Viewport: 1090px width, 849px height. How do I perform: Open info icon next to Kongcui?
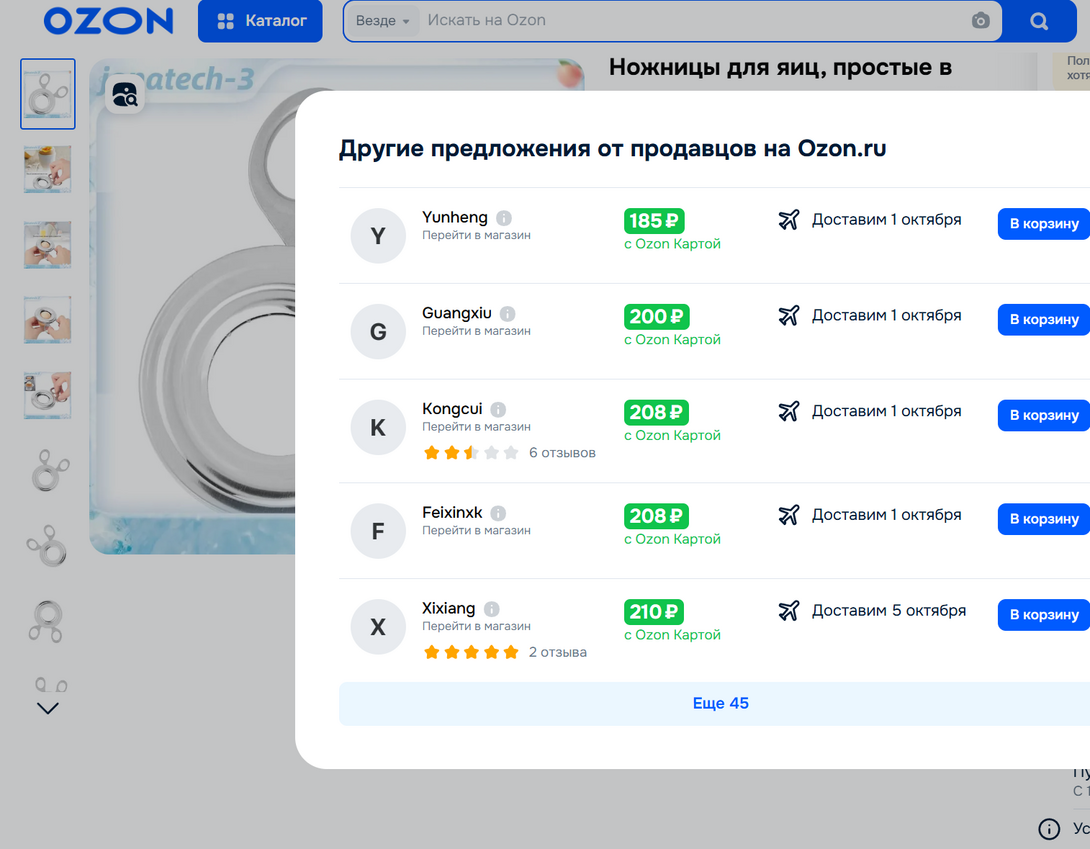pyautogui.click(x=498, y=410)
